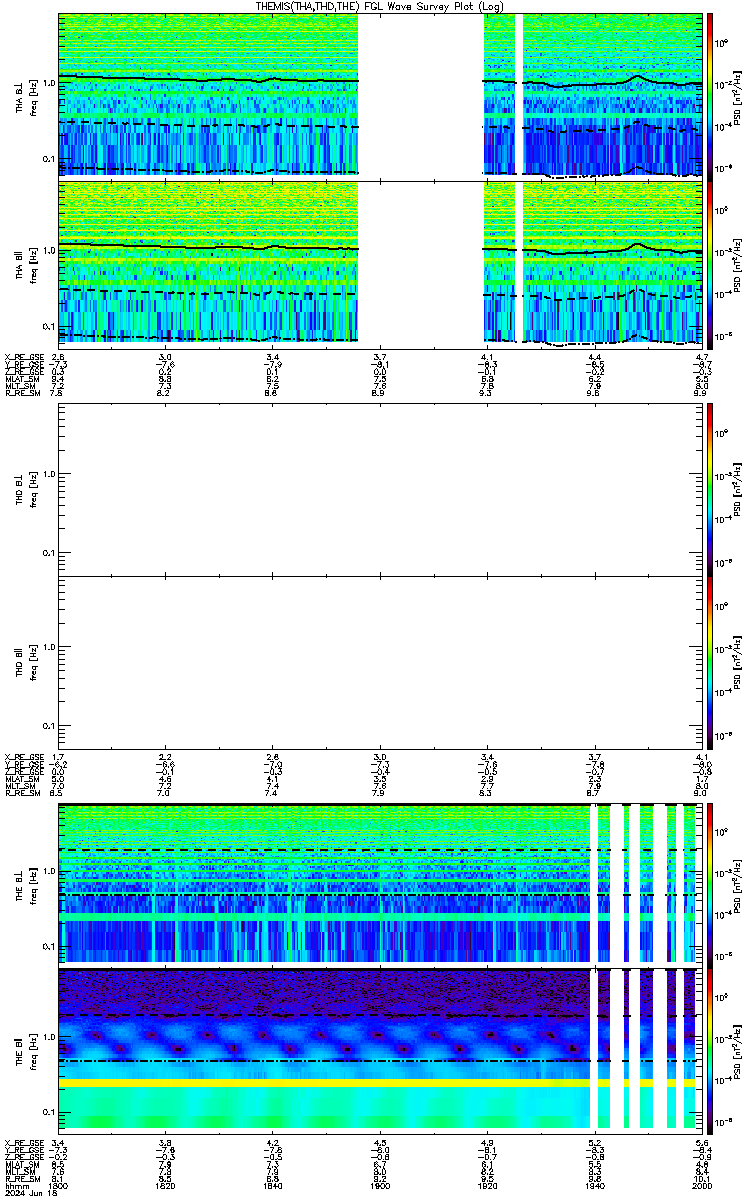The image size is (750, 1200).
Task: Click the 1.0 frequency tick on THD B⊥ axis
Action: click(48, 475)
